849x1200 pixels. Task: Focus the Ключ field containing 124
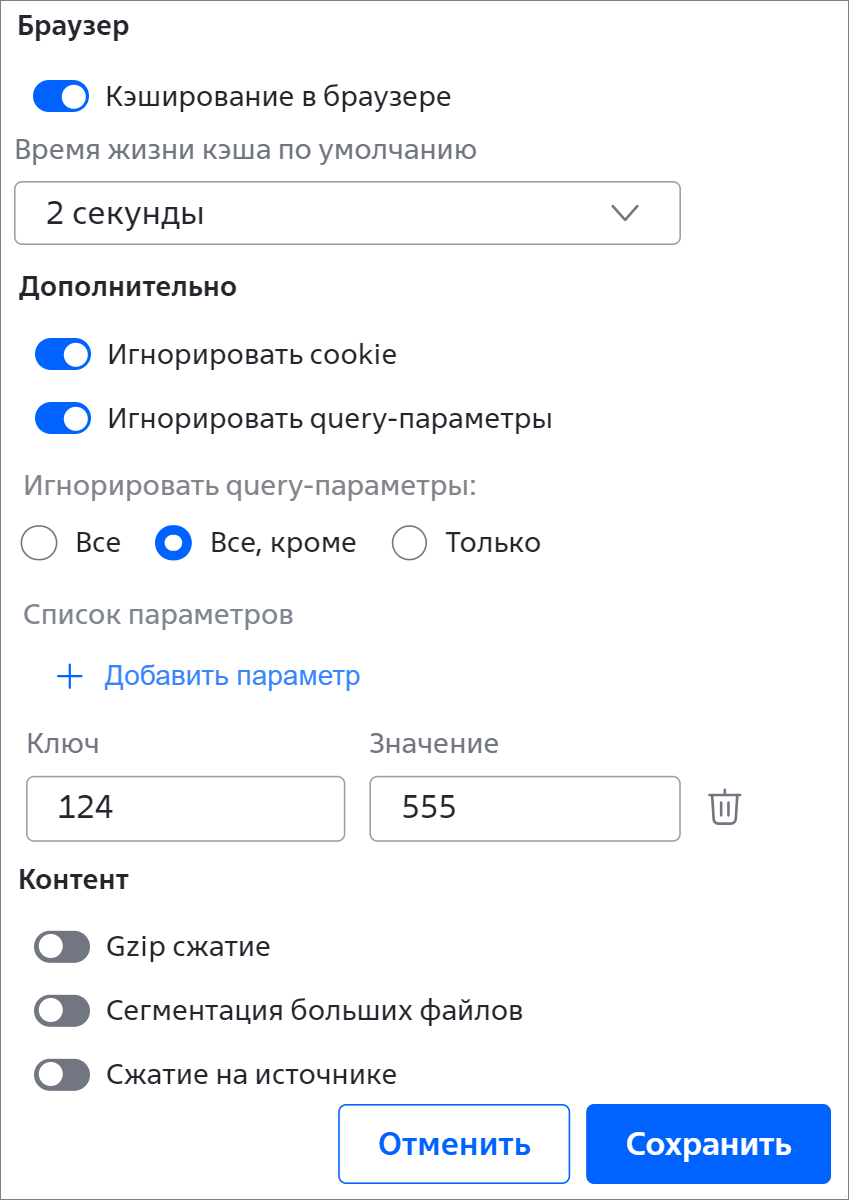click(186, 808)
